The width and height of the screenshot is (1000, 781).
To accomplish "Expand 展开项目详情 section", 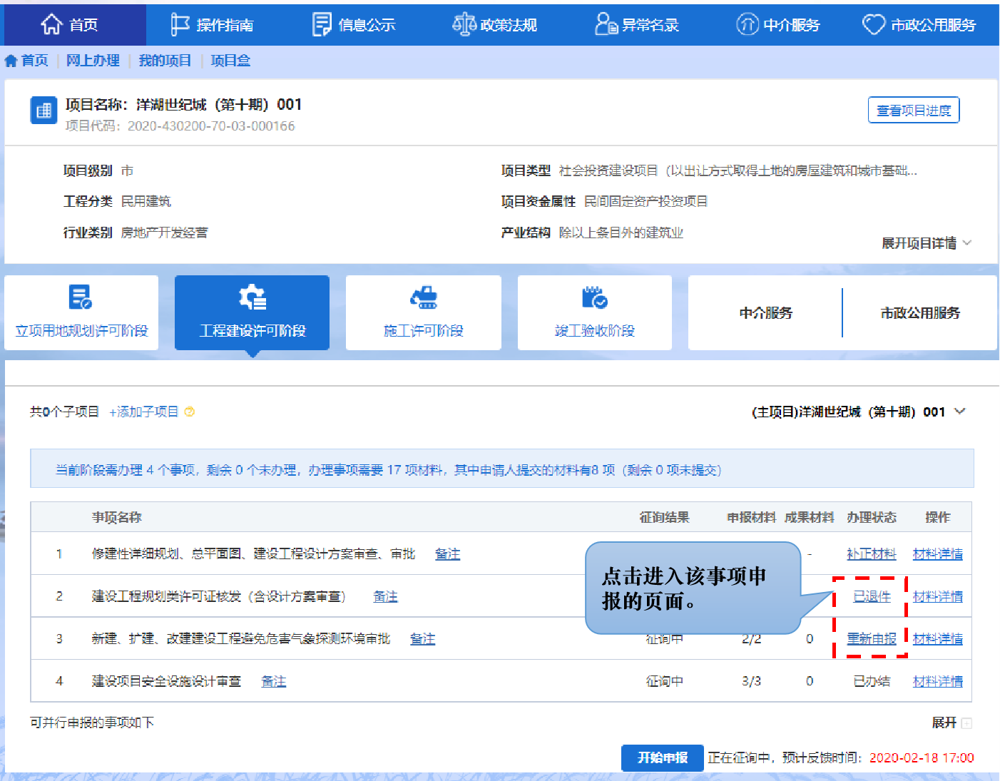I will tap(926, 243).
